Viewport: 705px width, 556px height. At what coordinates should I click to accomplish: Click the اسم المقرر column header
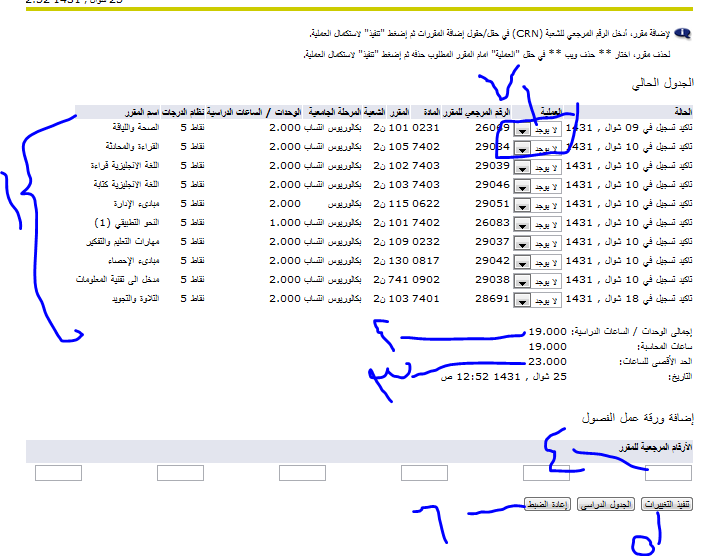(x=142, y=111)
